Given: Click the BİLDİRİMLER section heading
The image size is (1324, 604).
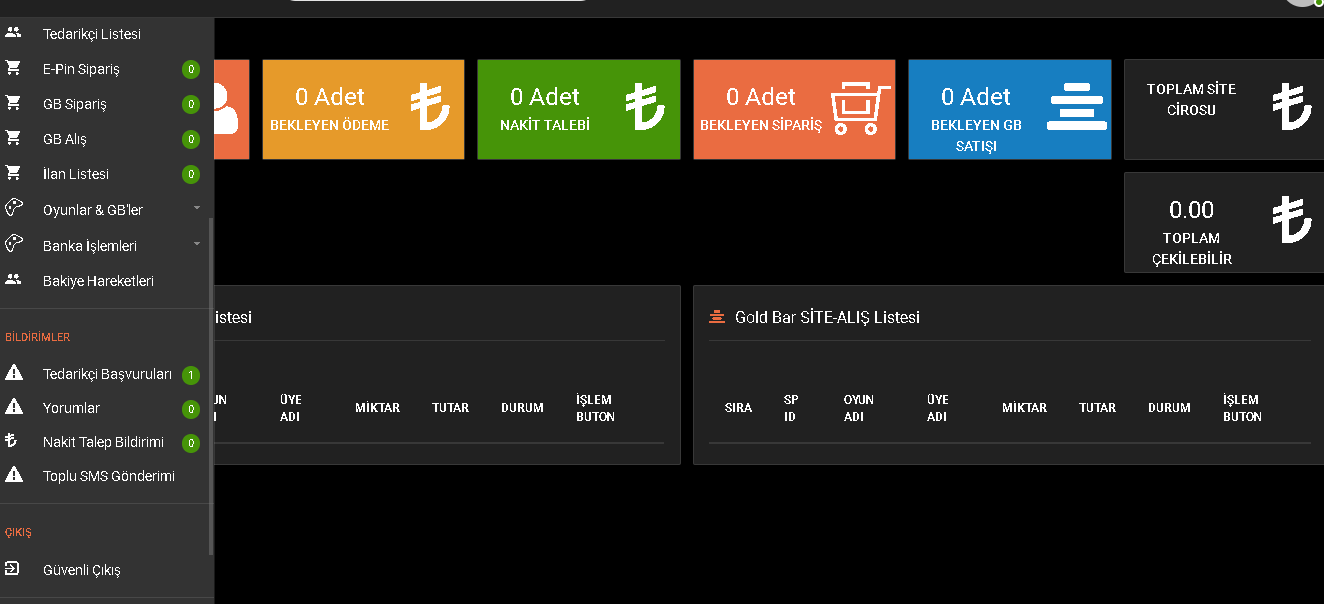Looking at the screenshot, I should point(38,337).
